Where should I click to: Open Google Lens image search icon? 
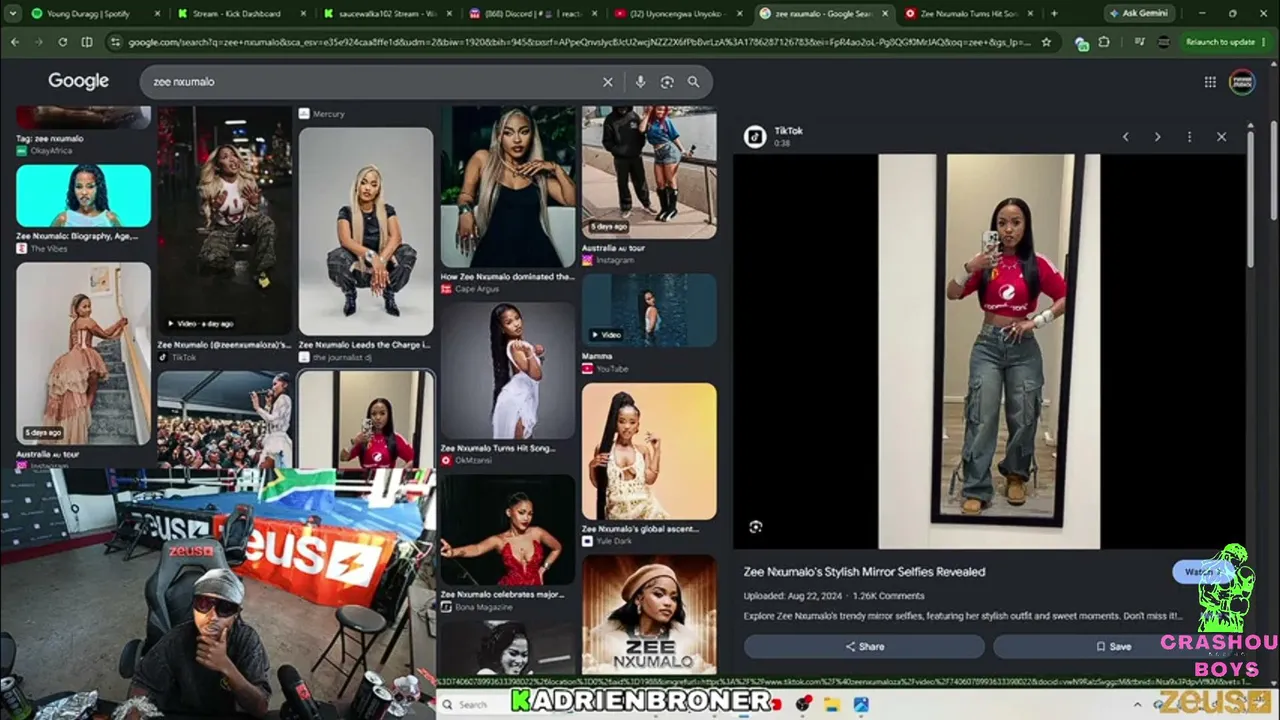[667, 82]
